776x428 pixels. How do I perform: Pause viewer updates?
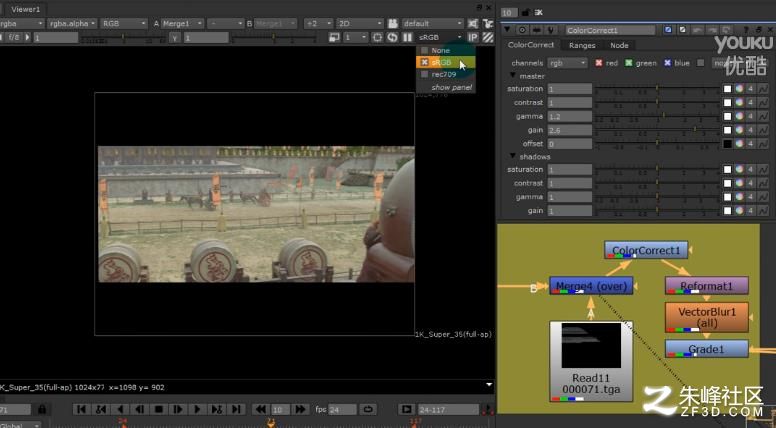point(407,37)
